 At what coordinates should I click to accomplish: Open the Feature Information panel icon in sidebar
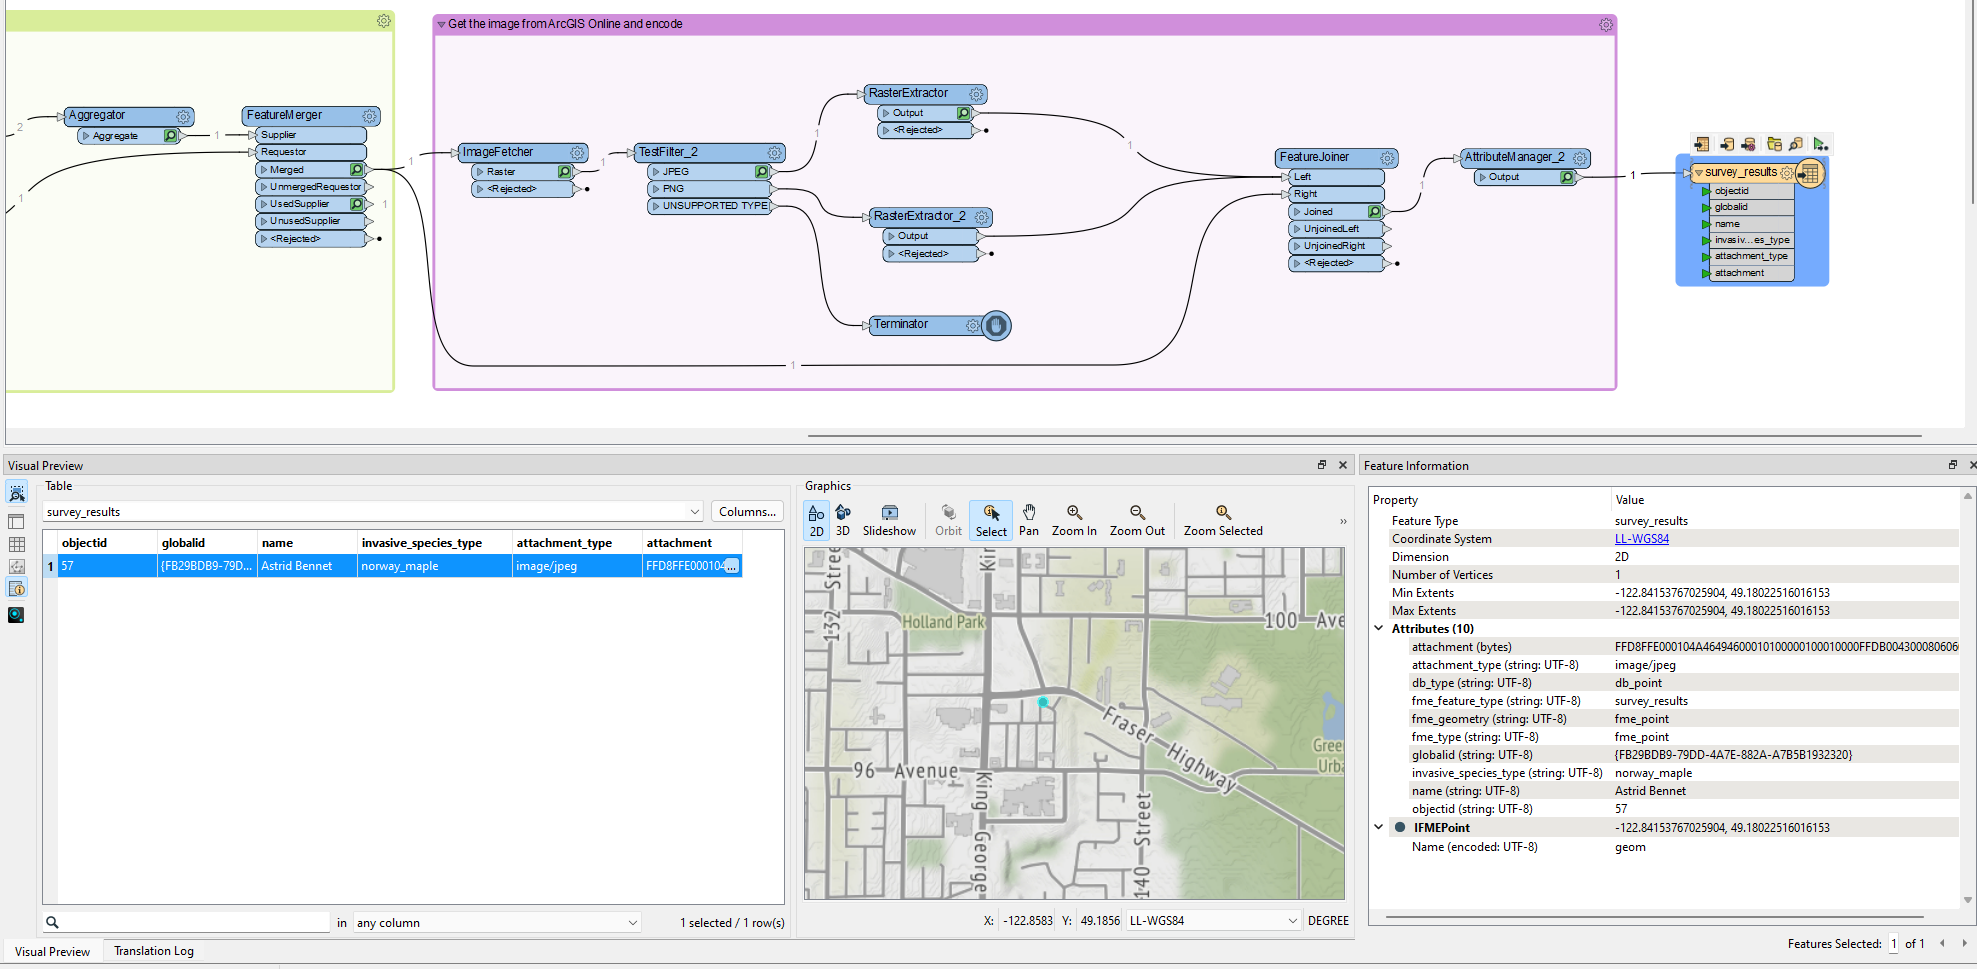(16, 588)
